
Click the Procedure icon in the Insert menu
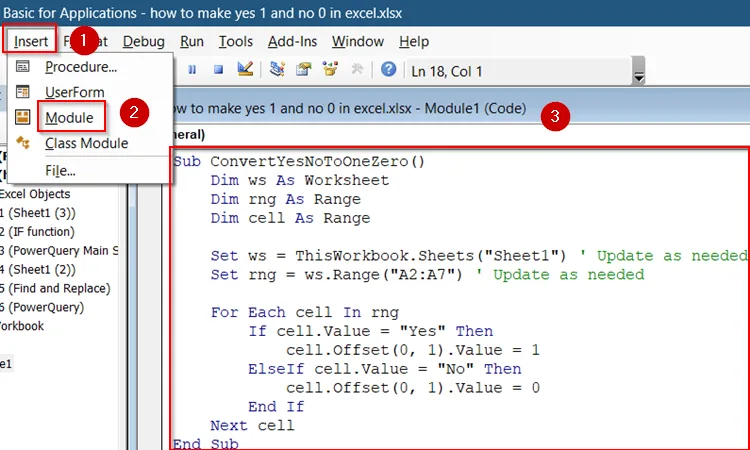point(22,66)
